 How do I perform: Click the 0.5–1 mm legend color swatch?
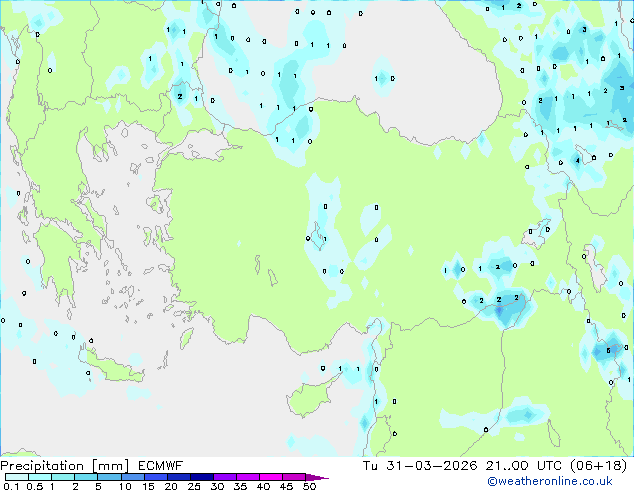pos(40,477)
